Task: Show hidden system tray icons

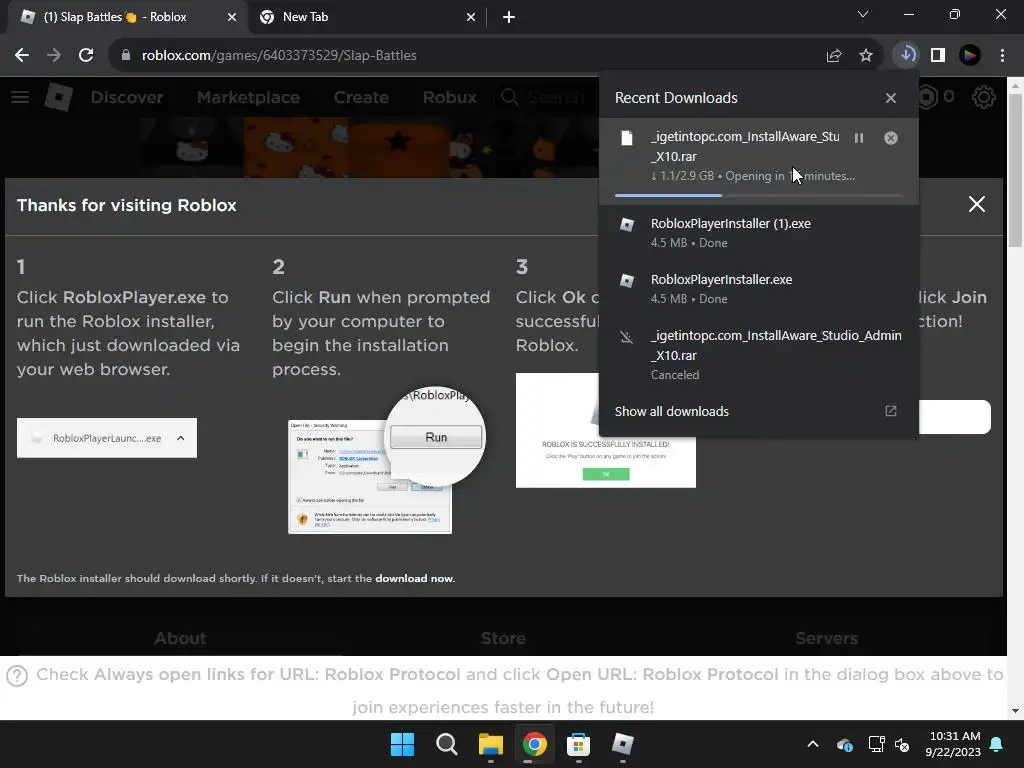Action: pos(813,744)
